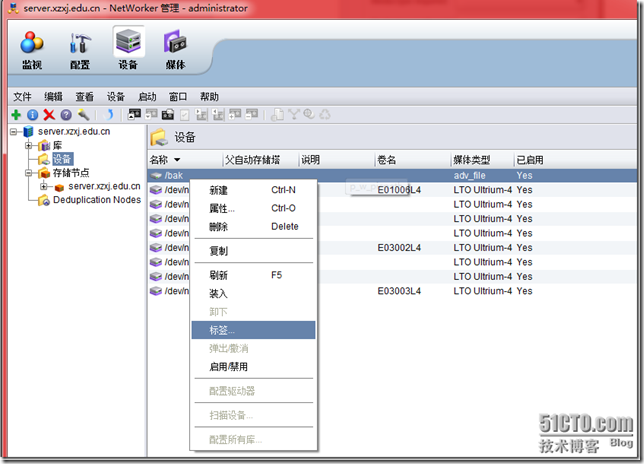Click the flashlight search icon

[83, 115]
